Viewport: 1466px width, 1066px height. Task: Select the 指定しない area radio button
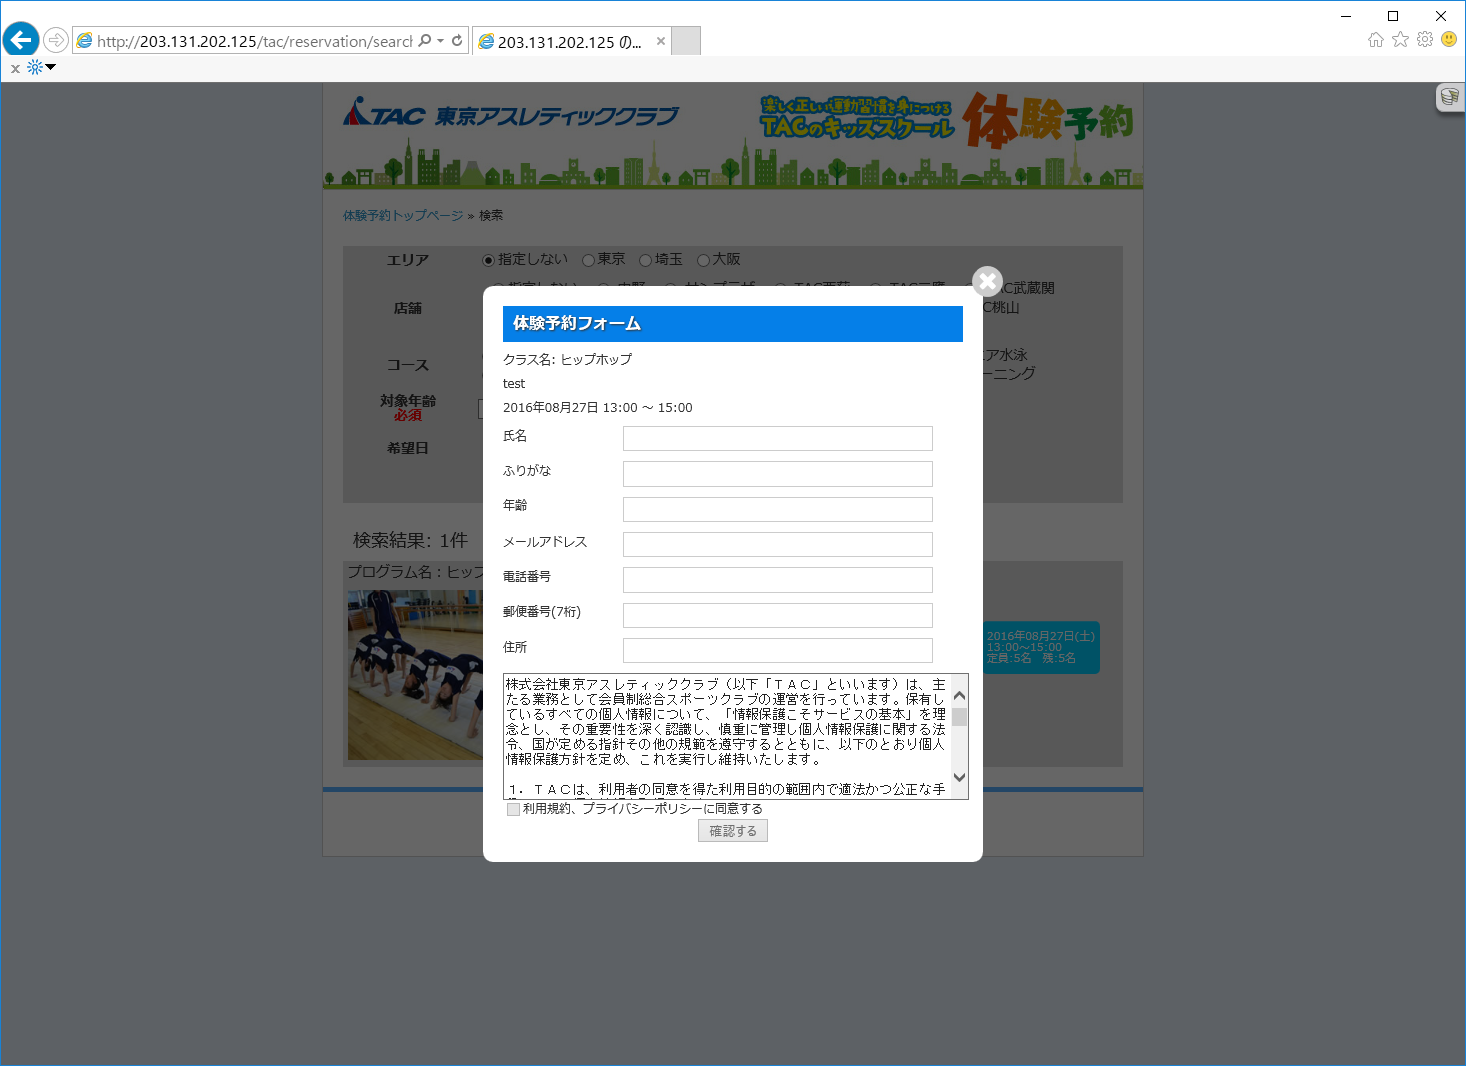click(x=488, y=260)
